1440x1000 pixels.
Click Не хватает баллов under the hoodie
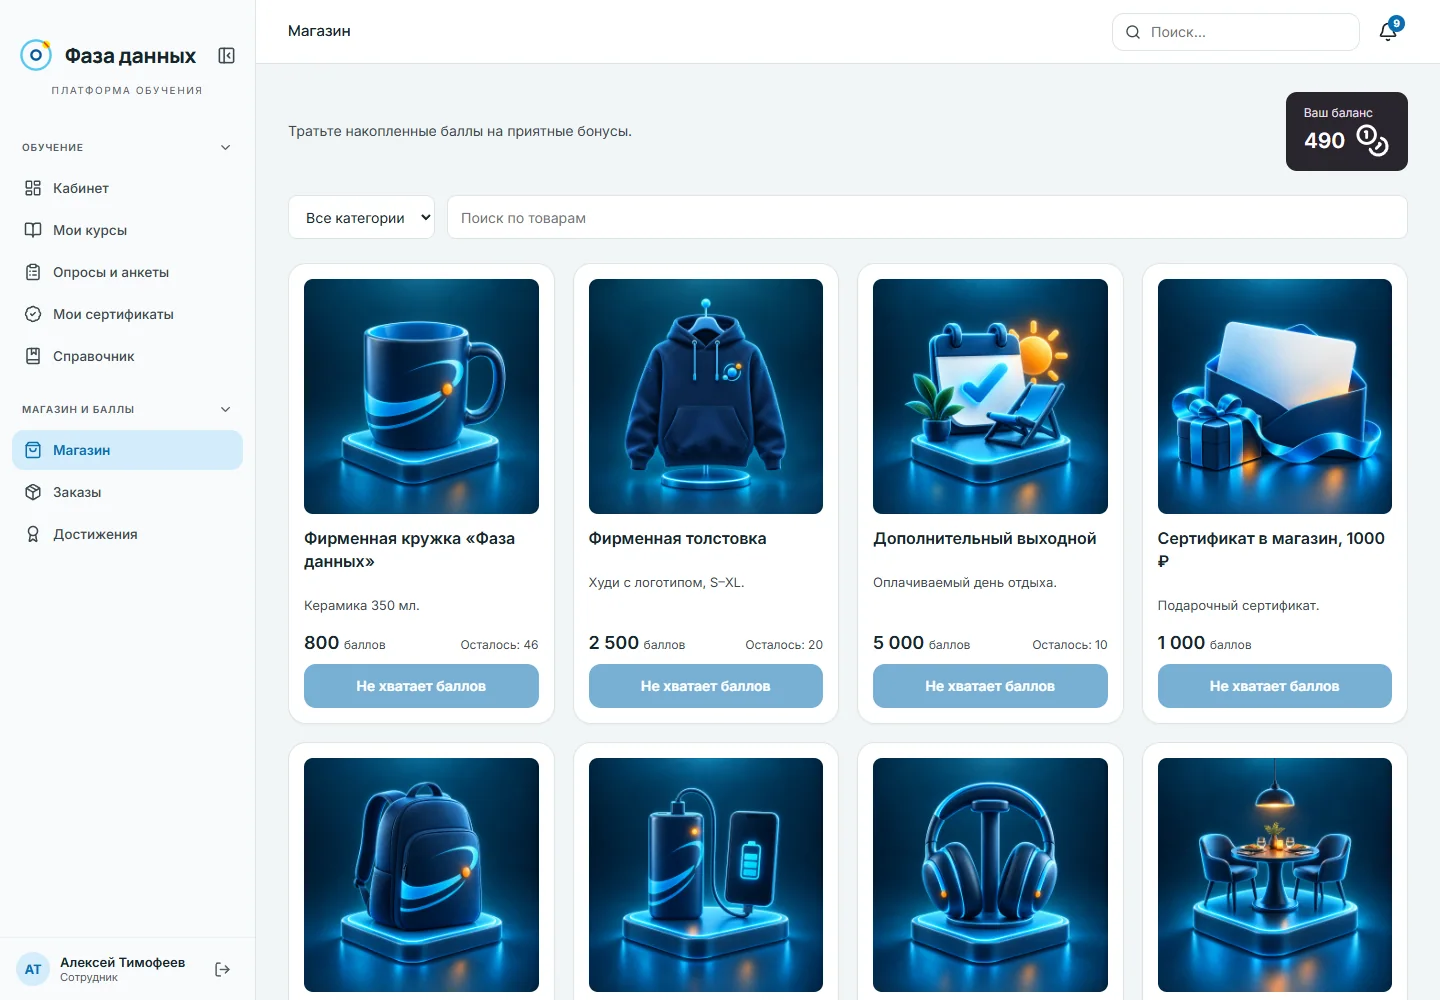(x=706, y=686)
